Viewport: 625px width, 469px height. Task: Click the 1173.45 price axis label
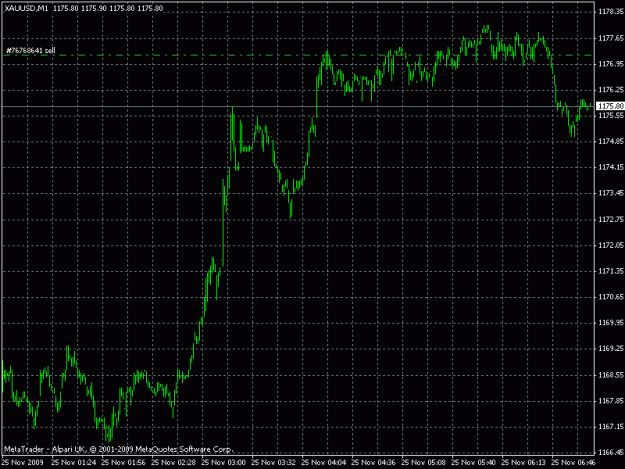611,193
